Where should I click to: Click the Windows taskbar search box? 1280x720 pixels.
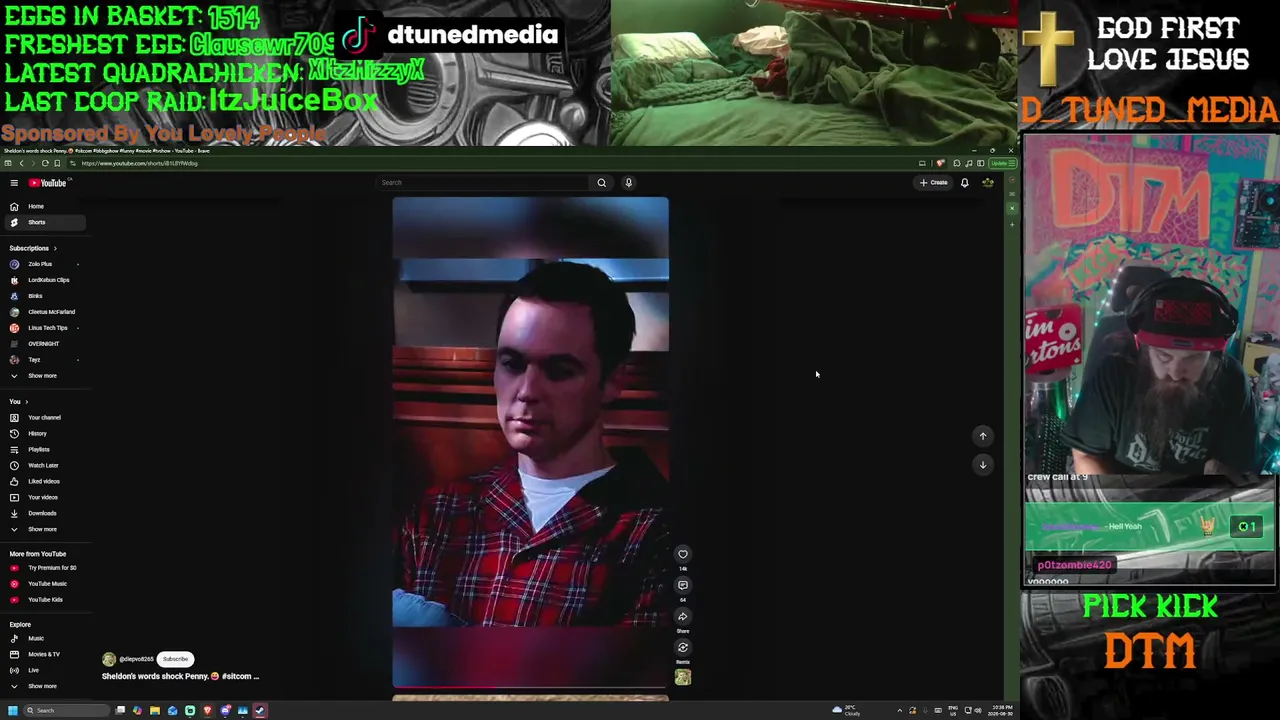(67, 711)
